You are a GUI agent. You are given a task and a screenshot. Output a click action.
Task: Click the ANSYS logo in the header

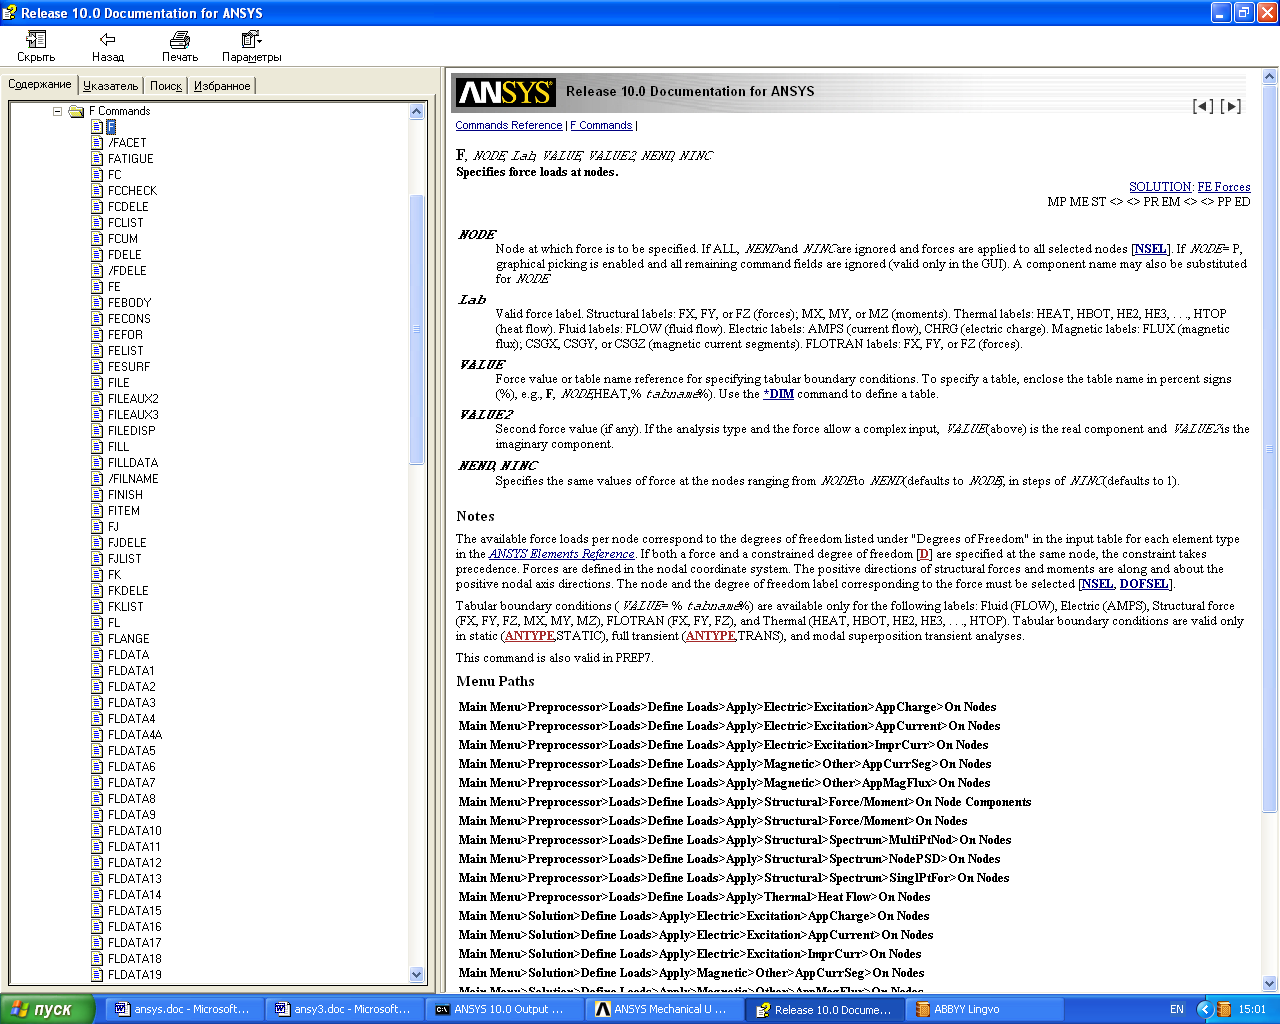pos(505,92)
